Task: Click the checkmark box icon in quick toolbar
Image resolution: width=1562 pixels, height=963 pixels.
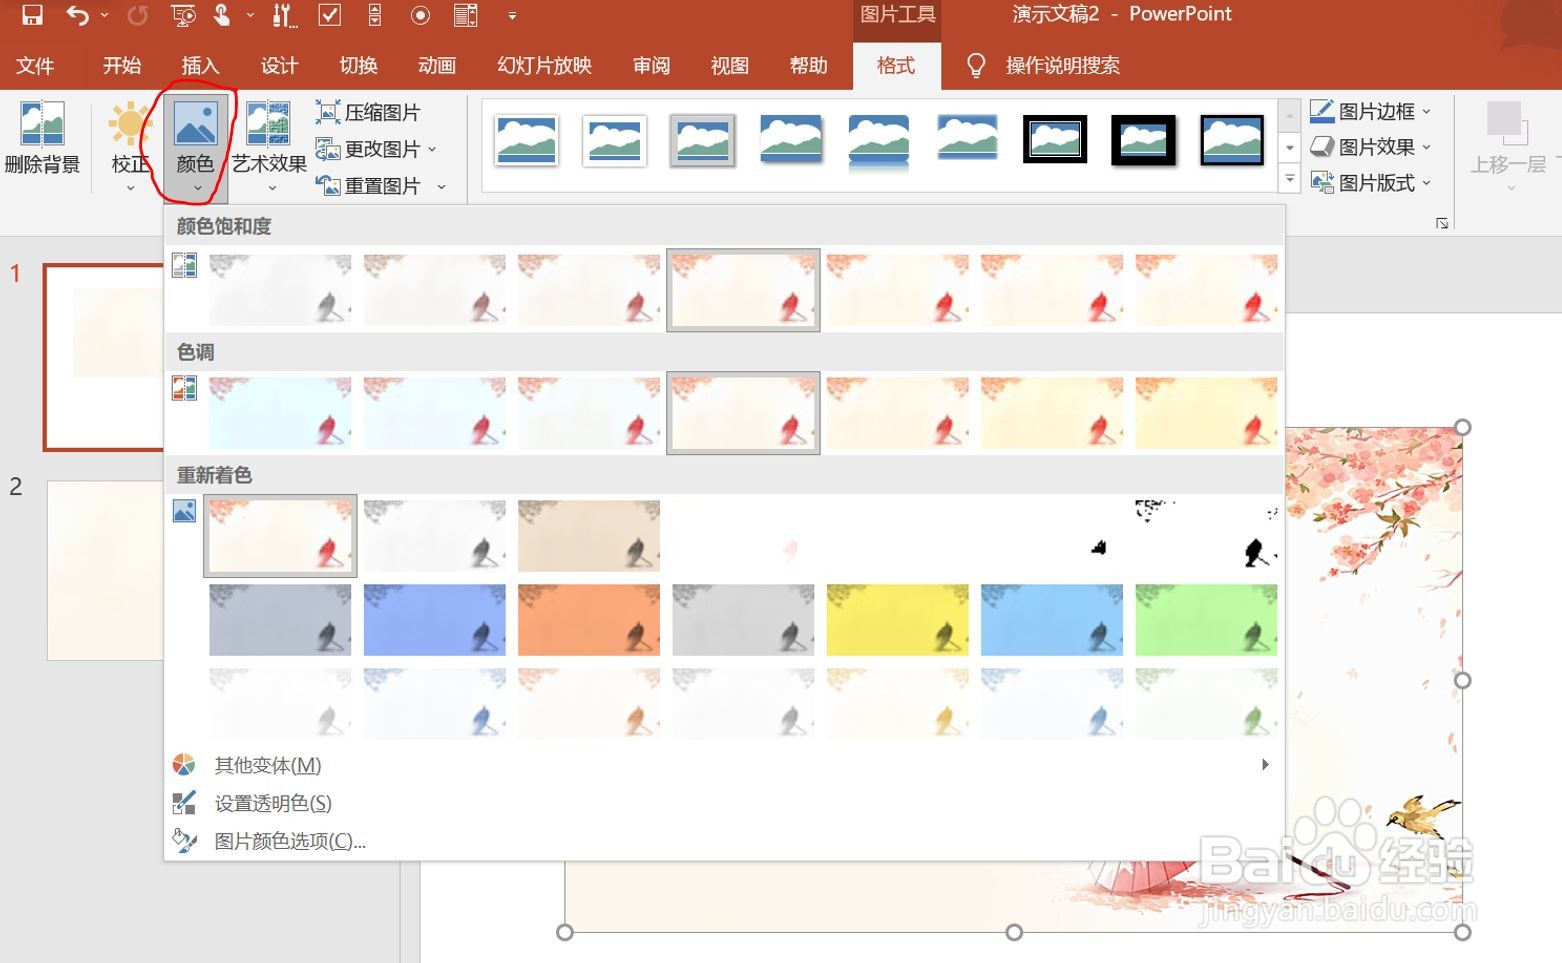Action: (x=329, y=15)
